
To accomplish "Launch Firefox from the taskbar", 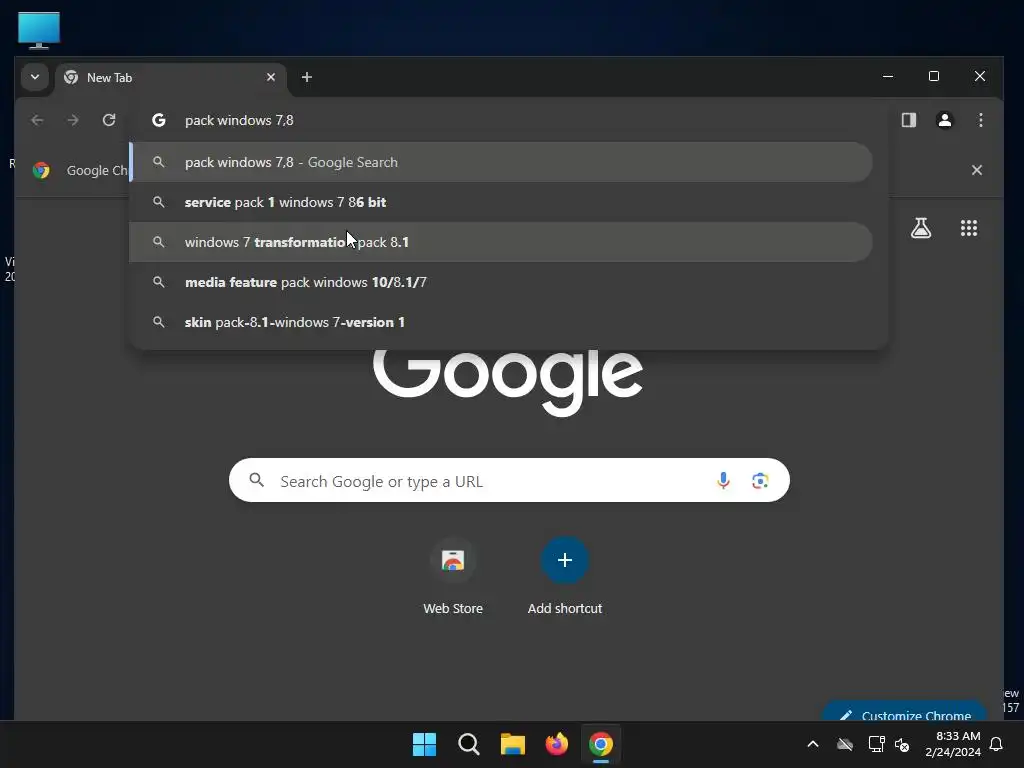I will point(556,744).
